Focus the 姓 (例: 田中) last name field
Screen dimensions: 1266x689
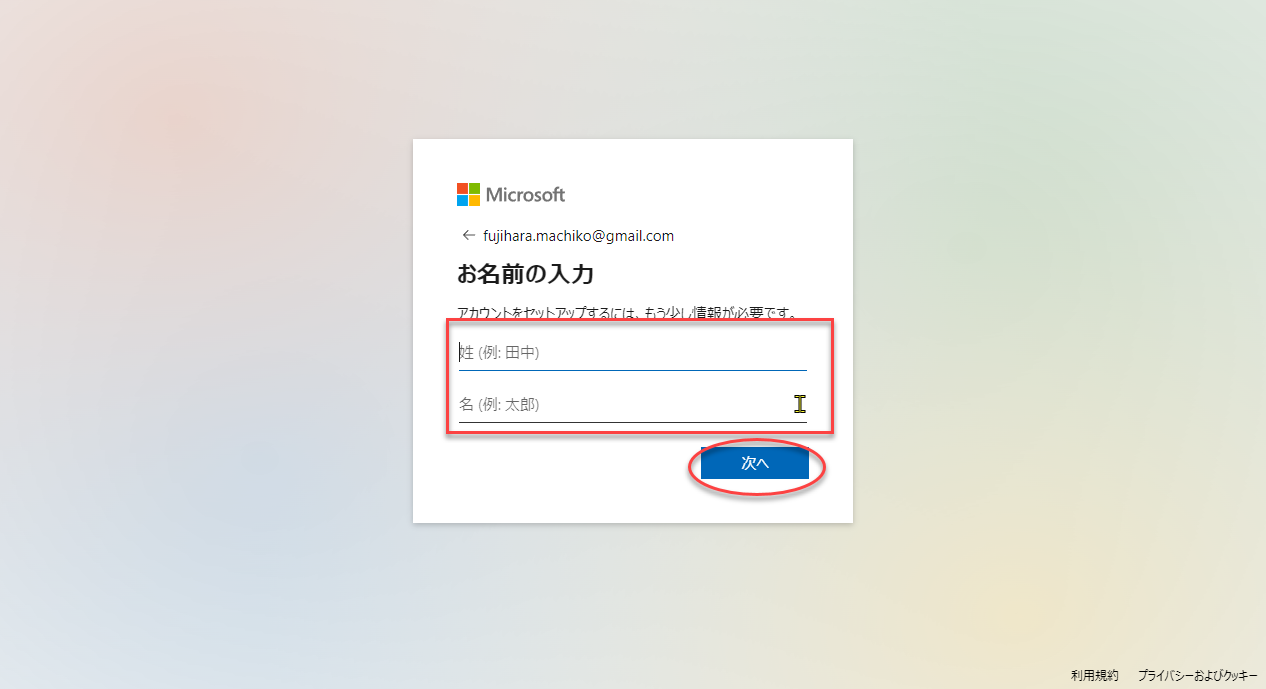(633, 352)
